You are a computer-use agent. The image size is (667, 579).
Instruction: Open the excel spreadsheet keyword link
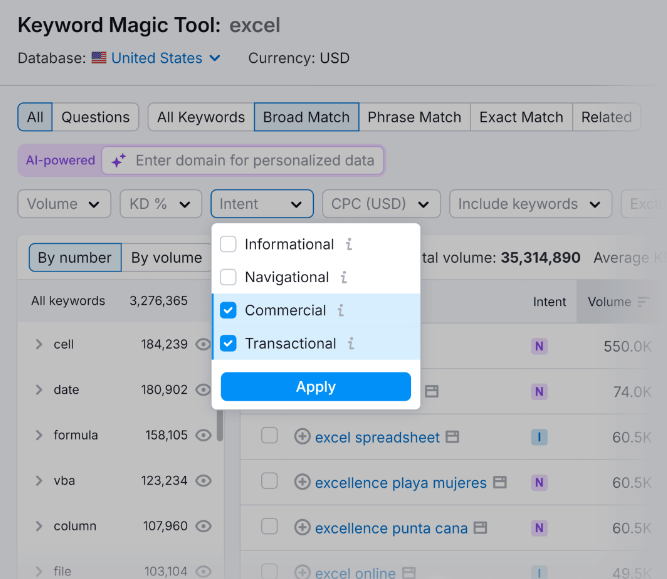coord(377,437)
